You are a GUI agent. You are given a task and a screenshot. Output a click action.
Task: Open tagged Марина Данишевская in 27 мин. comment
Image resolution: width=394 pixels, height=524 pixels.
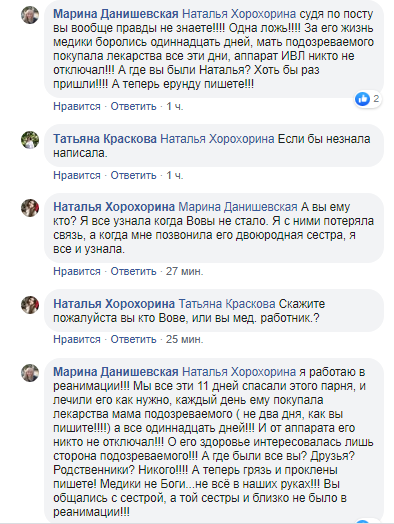click(238, 207)
